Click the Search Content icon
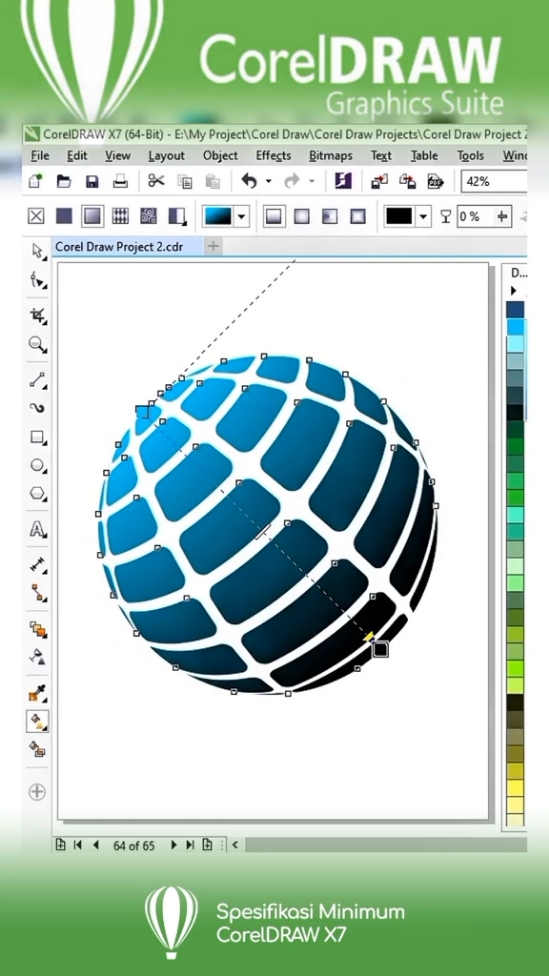549x976 pixels. coord(343,181)
